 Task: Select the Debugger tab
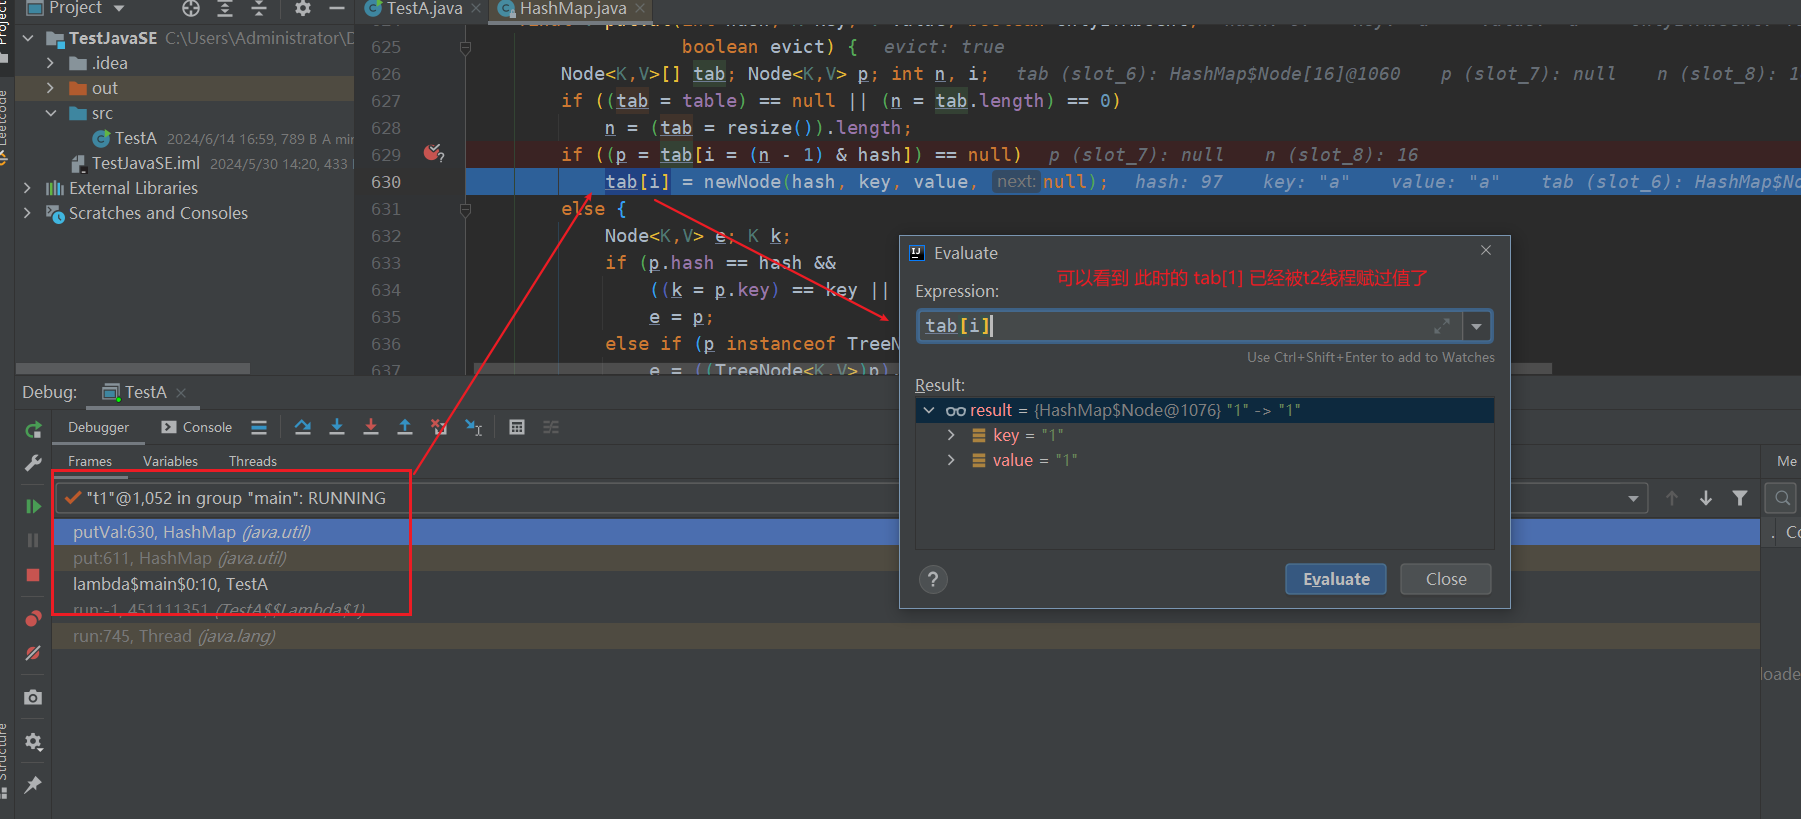pos(98,427)
